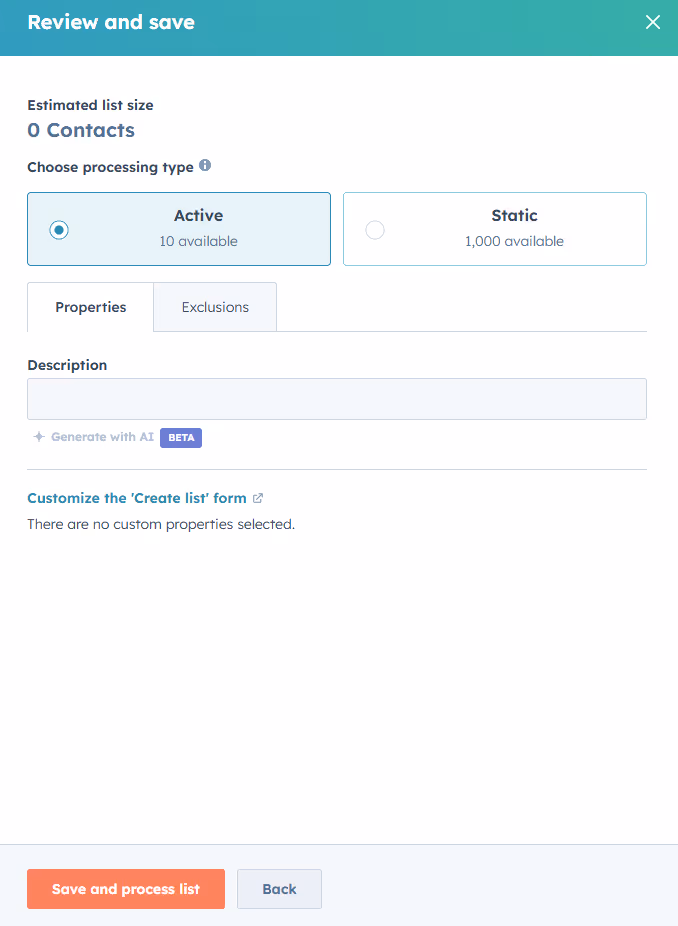678x926 pixels.
Task: Open the Customize the 'Create list' form link
Action: point(137,497)
